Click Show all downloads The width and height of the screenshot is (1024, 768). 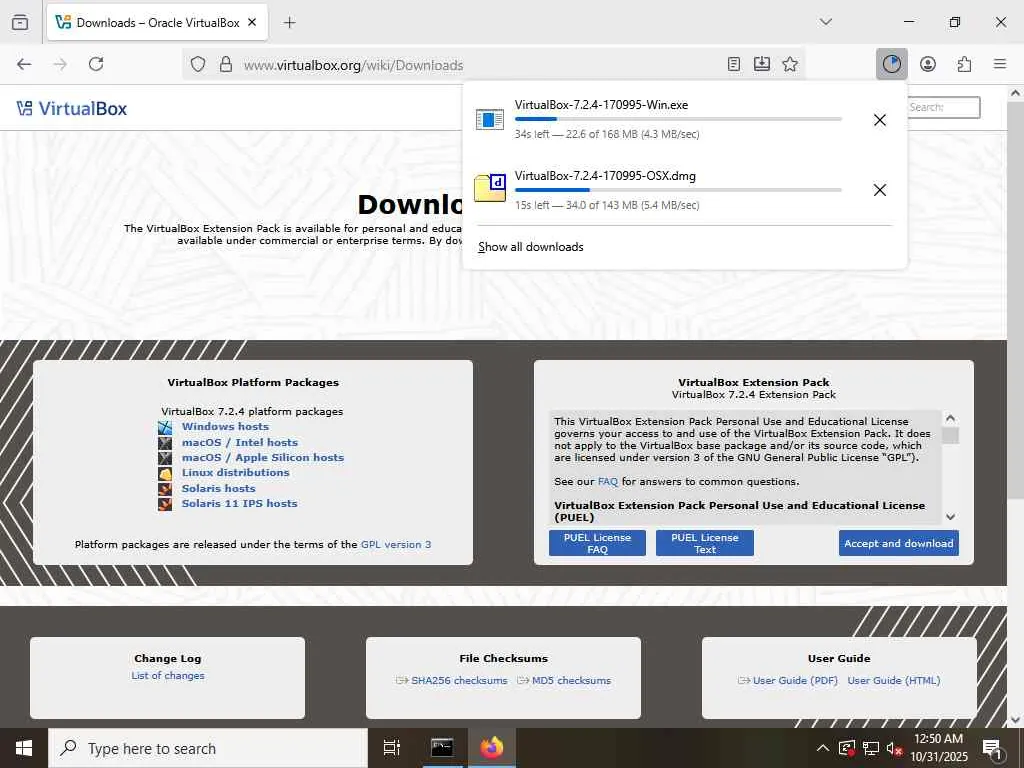click(x=530, y=247)
